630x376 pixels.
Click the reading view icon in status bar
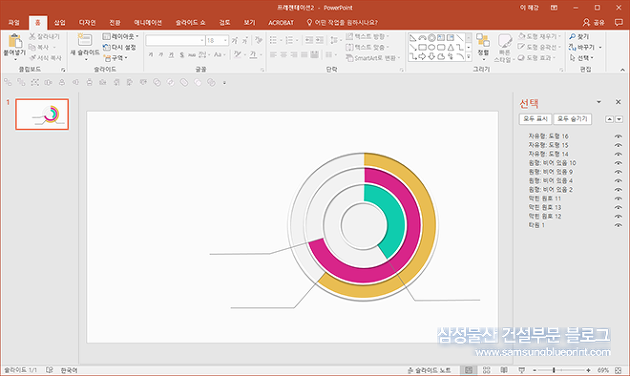click(504, 370)
